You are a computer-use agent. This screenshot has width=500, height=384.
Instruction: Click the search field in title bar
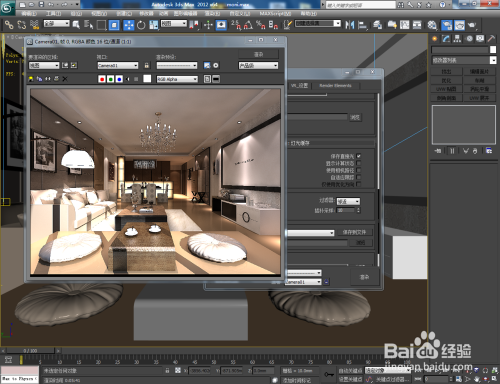point(360,5)
